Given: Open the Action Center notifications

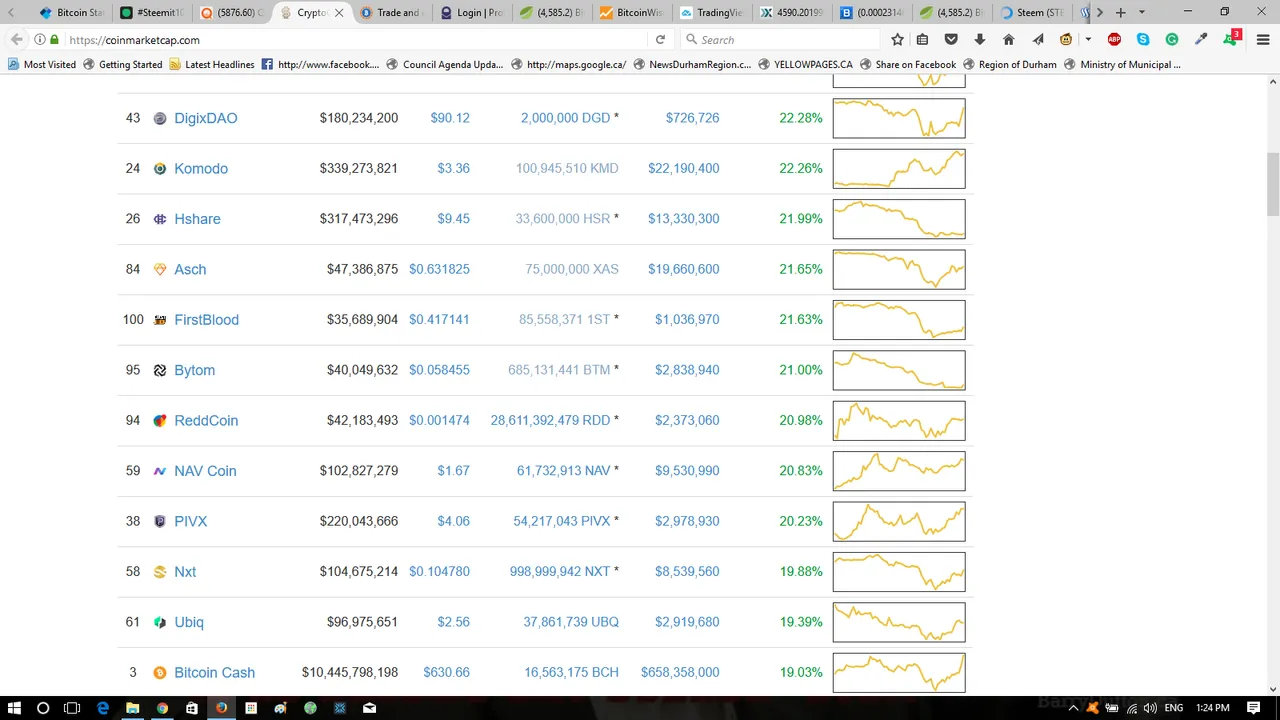Looking at the screenshot, I should coord(1254,708).
